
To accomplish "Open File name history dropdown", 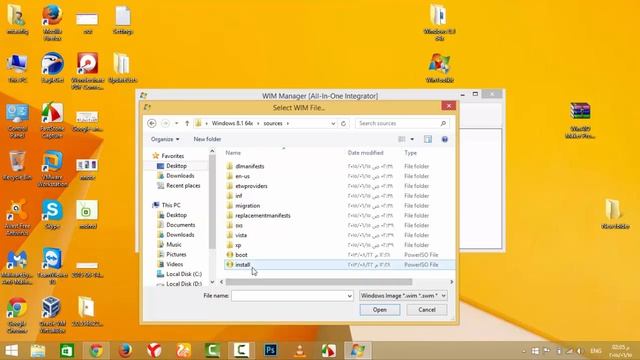I will (349, 296).
